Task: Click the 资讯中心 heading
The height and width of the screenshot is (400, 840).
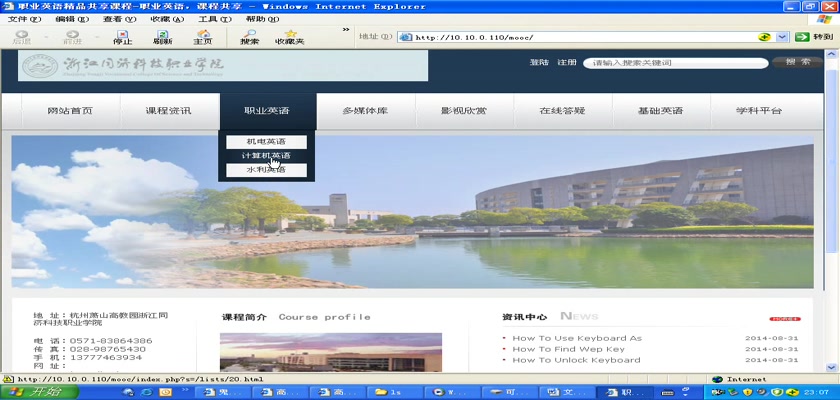Action: 524,317
